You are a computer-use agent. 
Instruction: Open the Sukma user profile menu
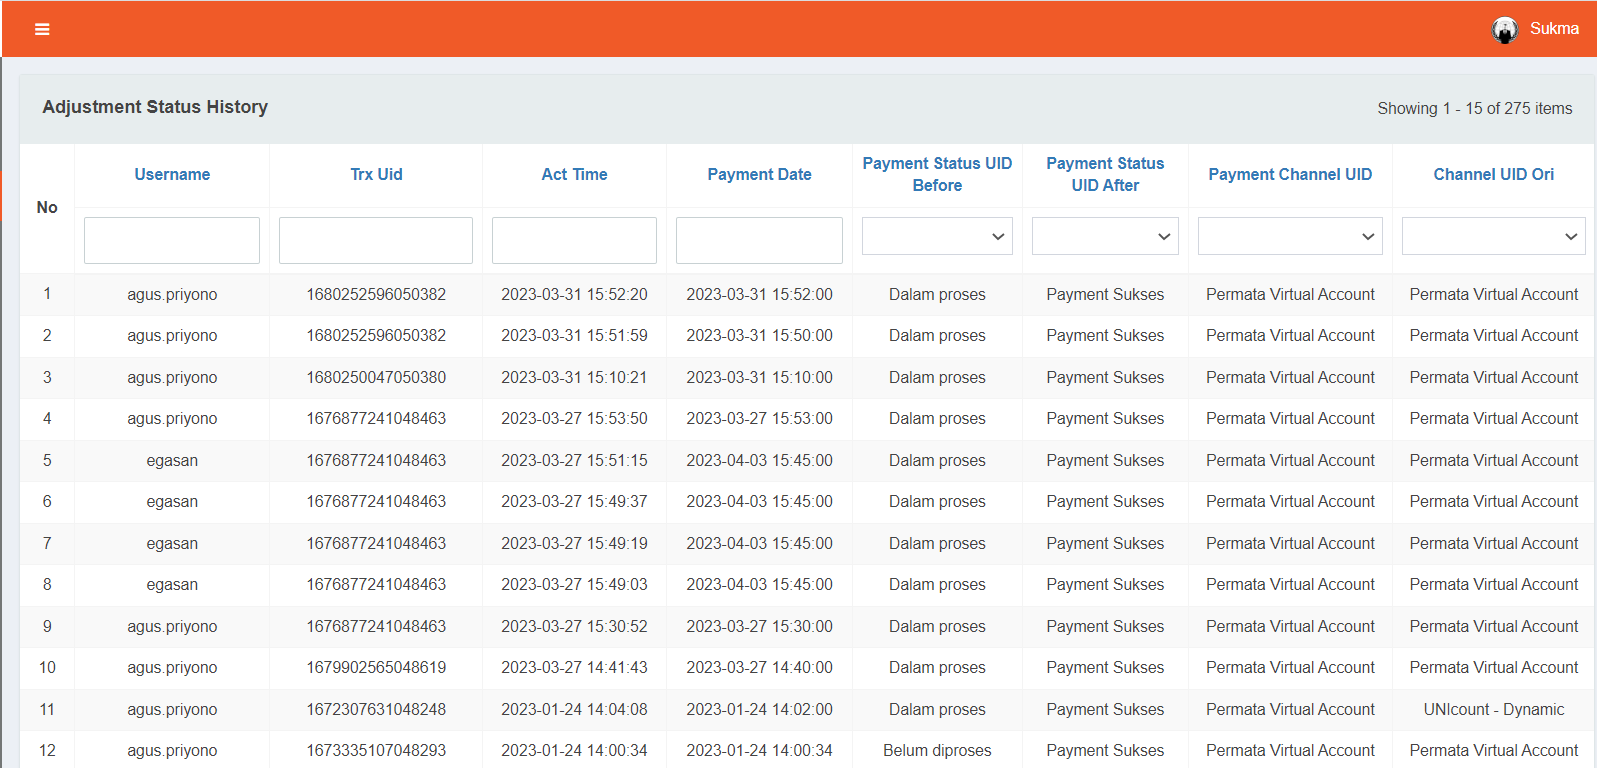(1553, 29)
